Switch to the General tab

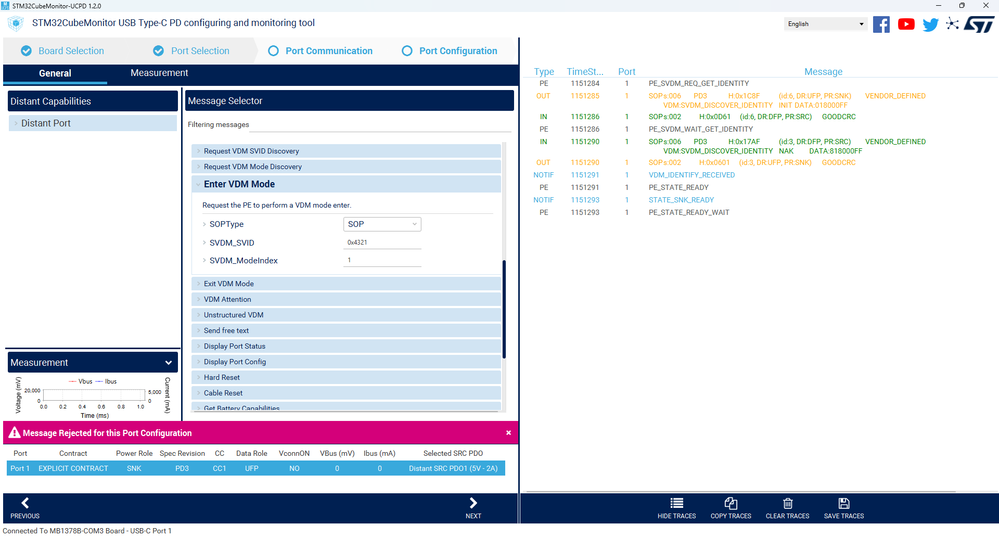pyautogui.click(x=55, y=73)
